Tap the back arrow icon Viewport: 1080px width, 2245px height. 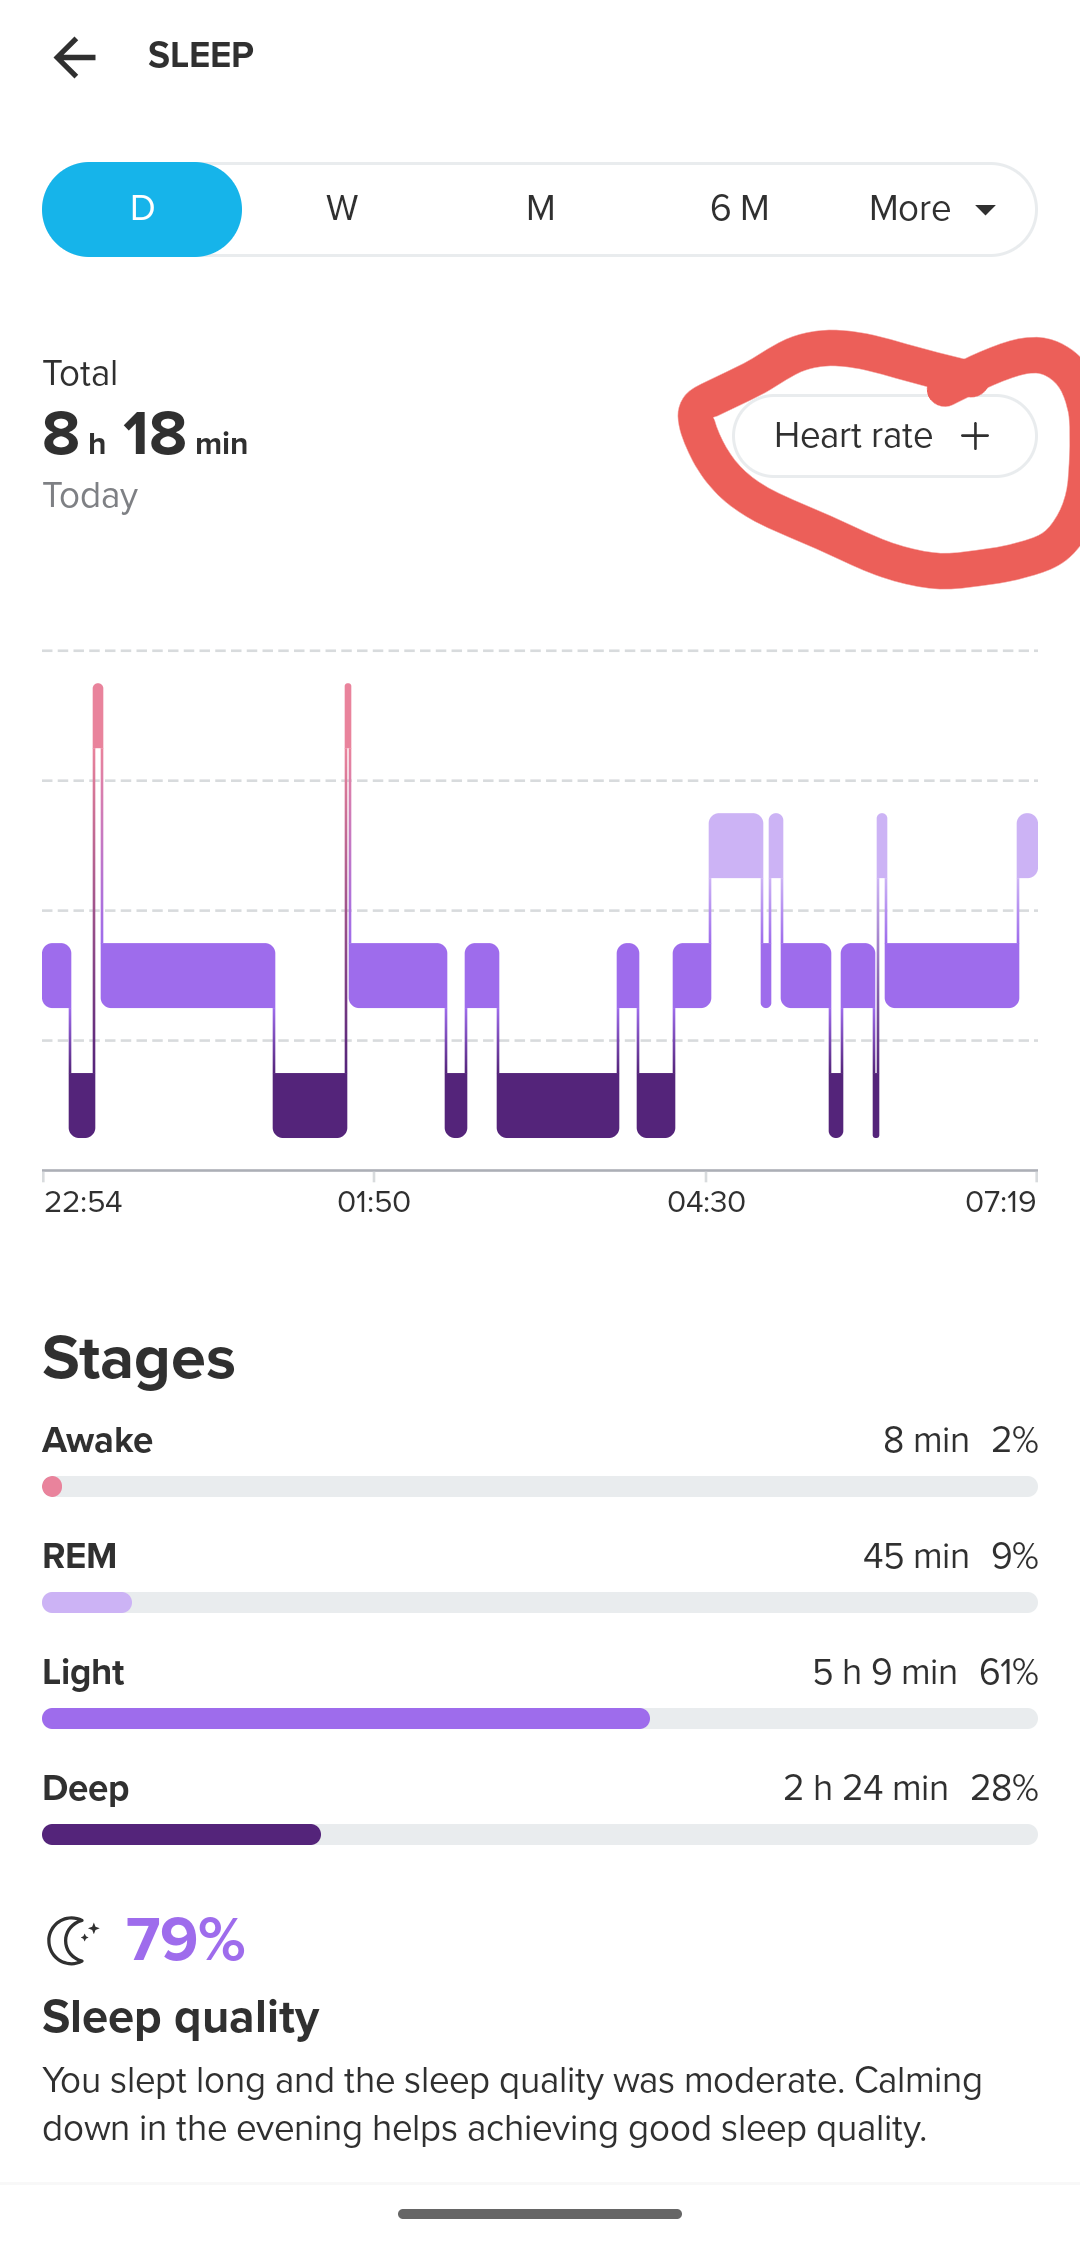(x=75, y=57)
